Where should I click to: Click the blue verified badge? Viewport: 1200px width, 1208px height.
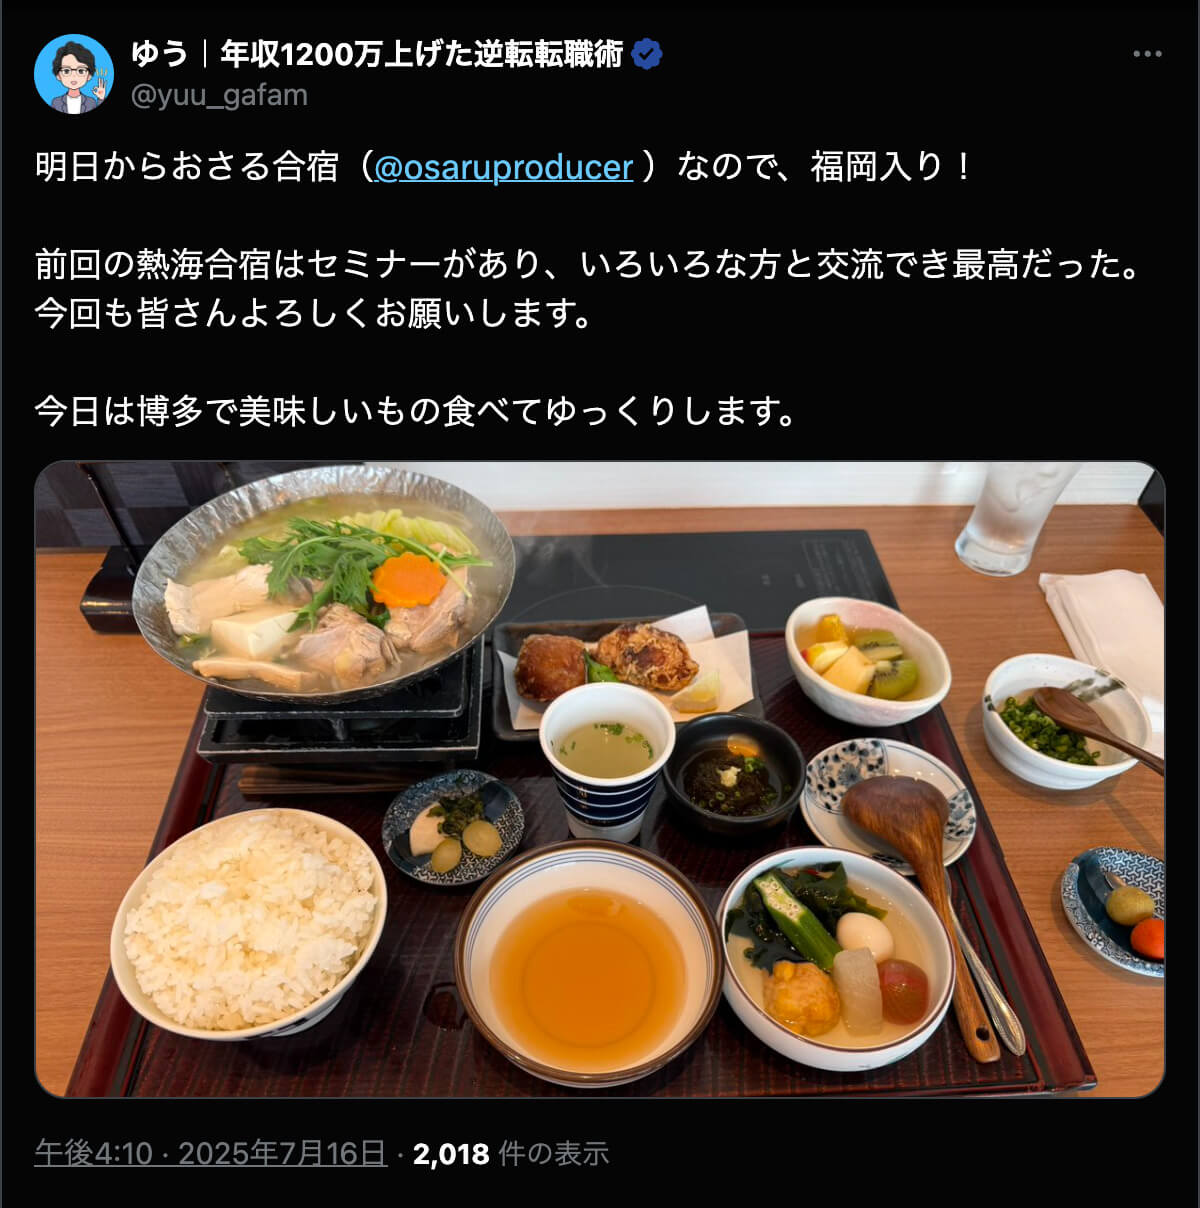[648, 54]
